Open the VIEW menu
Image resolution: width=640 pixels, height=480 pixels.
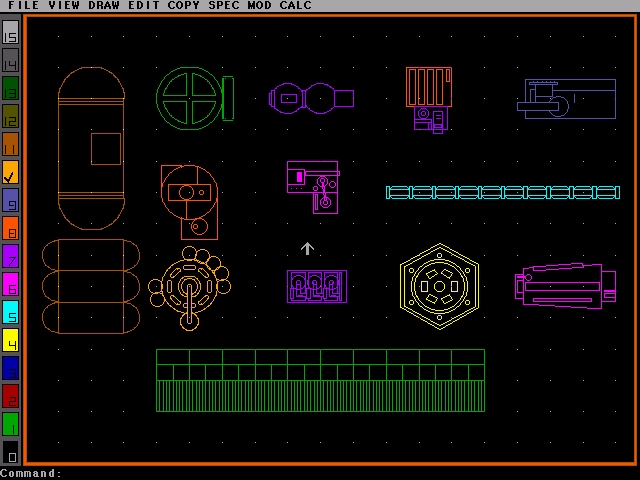tap(63, 6)
